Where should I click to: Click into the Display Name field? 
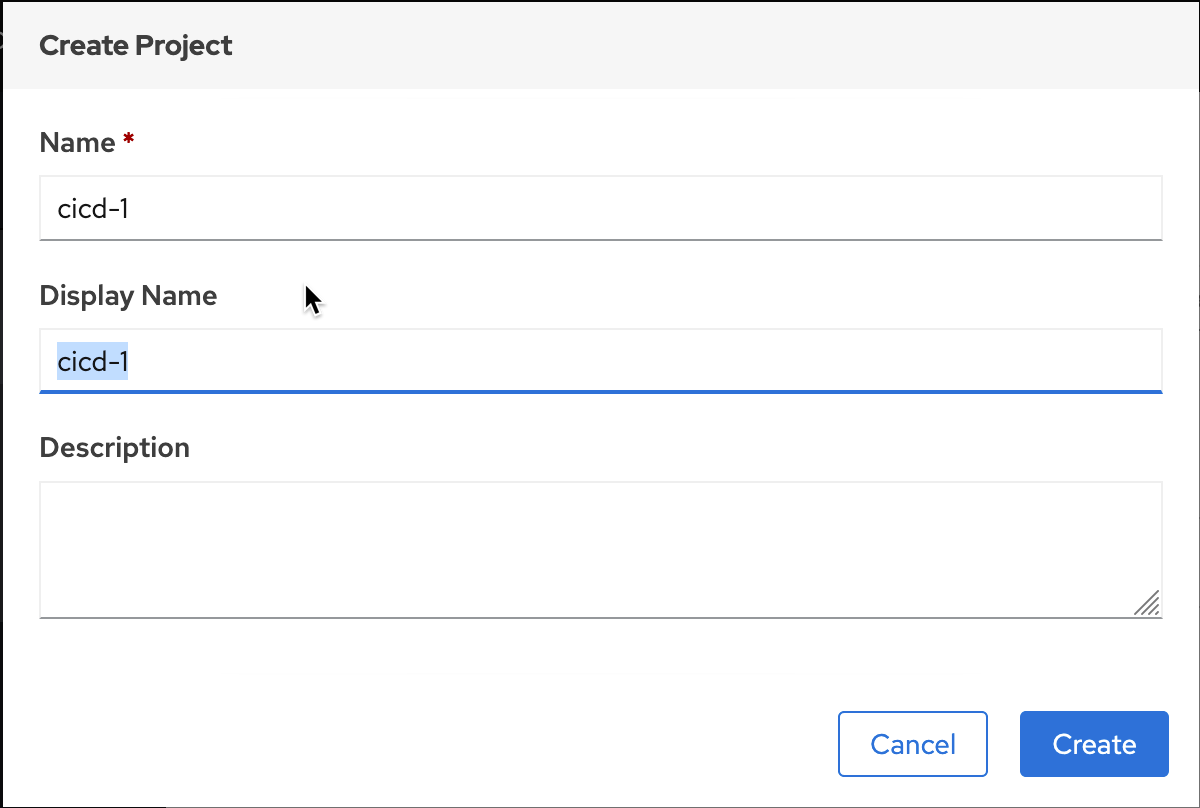point(601,361)
